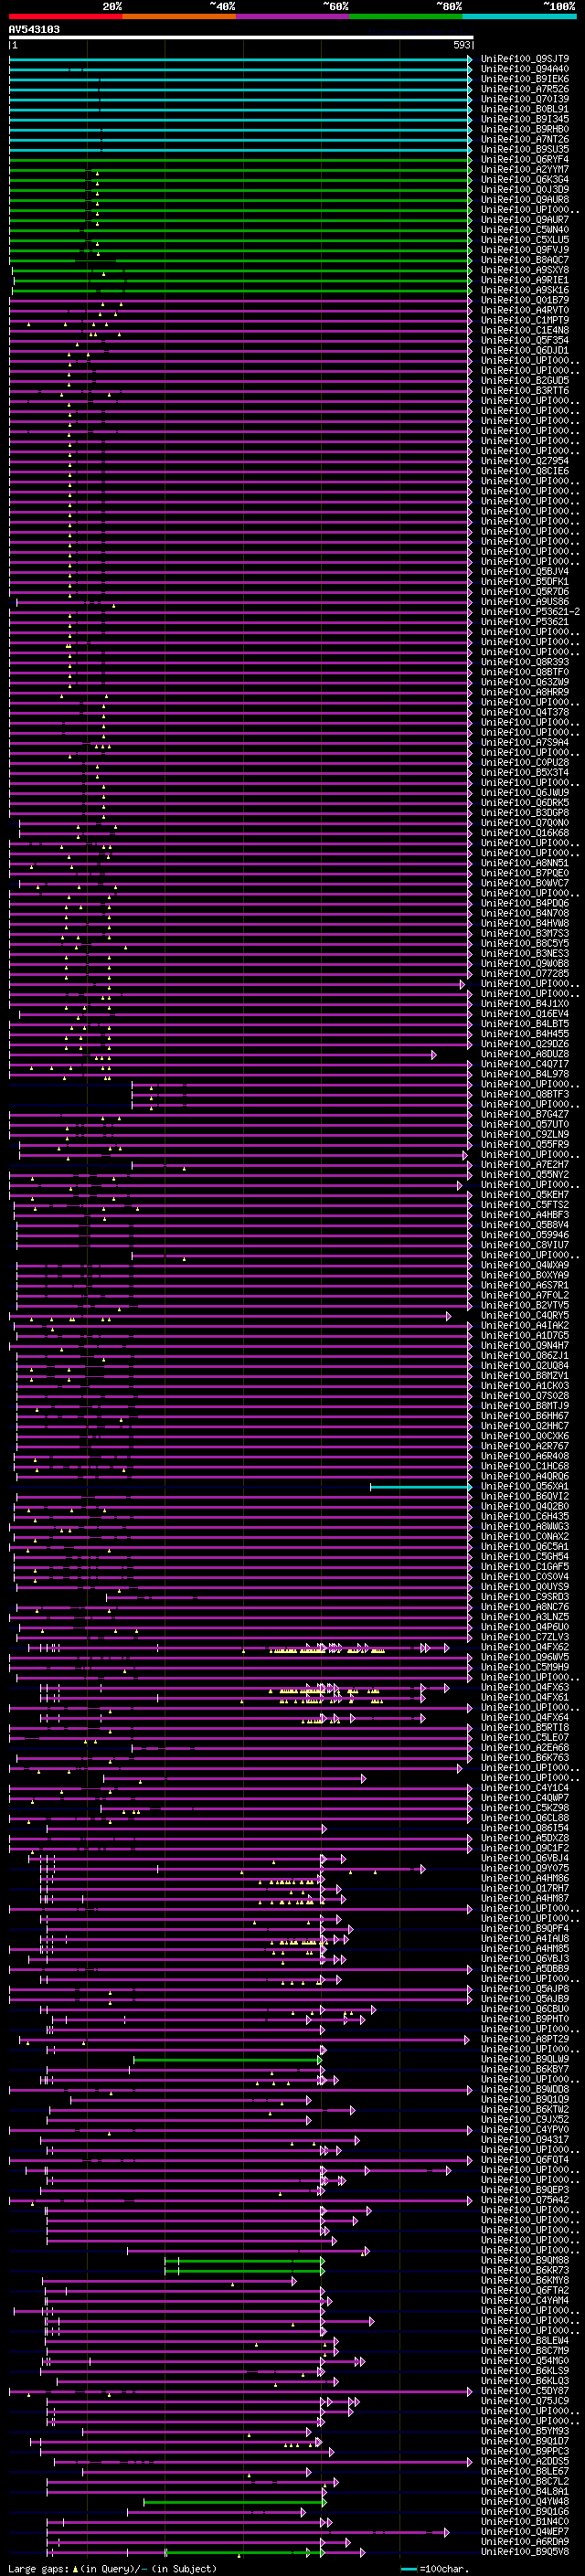Click the ~100% legend label
The width and height of the screenshot is (585, 2576).
tap(559, 6)
